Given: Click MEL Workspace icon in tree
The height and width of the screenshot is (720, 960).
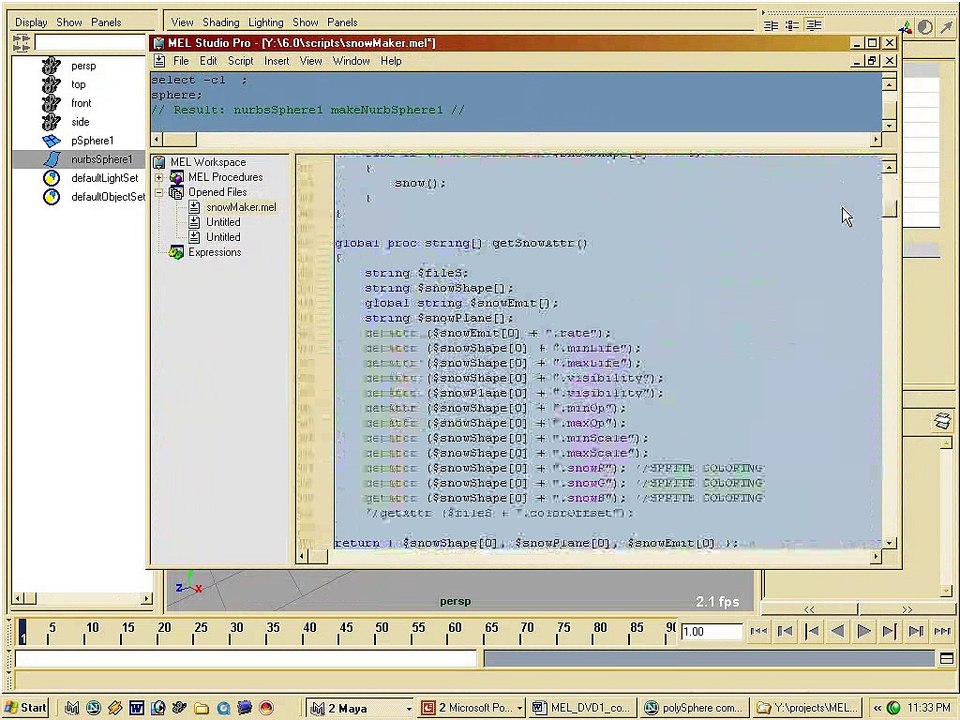Looking at the screenshot, I should pos(159,162).
